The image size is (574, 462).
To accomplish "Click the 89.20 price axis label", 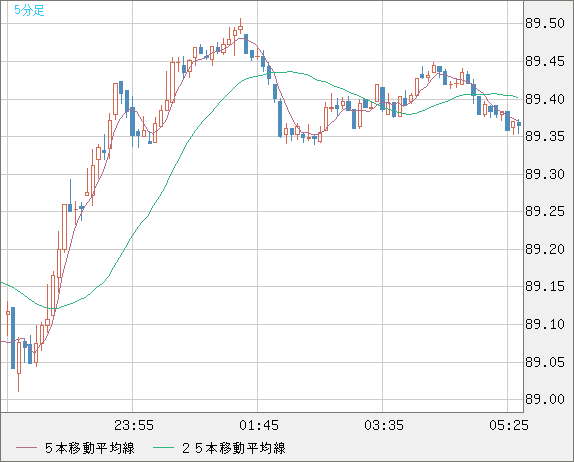I will (x=545, y=249).
